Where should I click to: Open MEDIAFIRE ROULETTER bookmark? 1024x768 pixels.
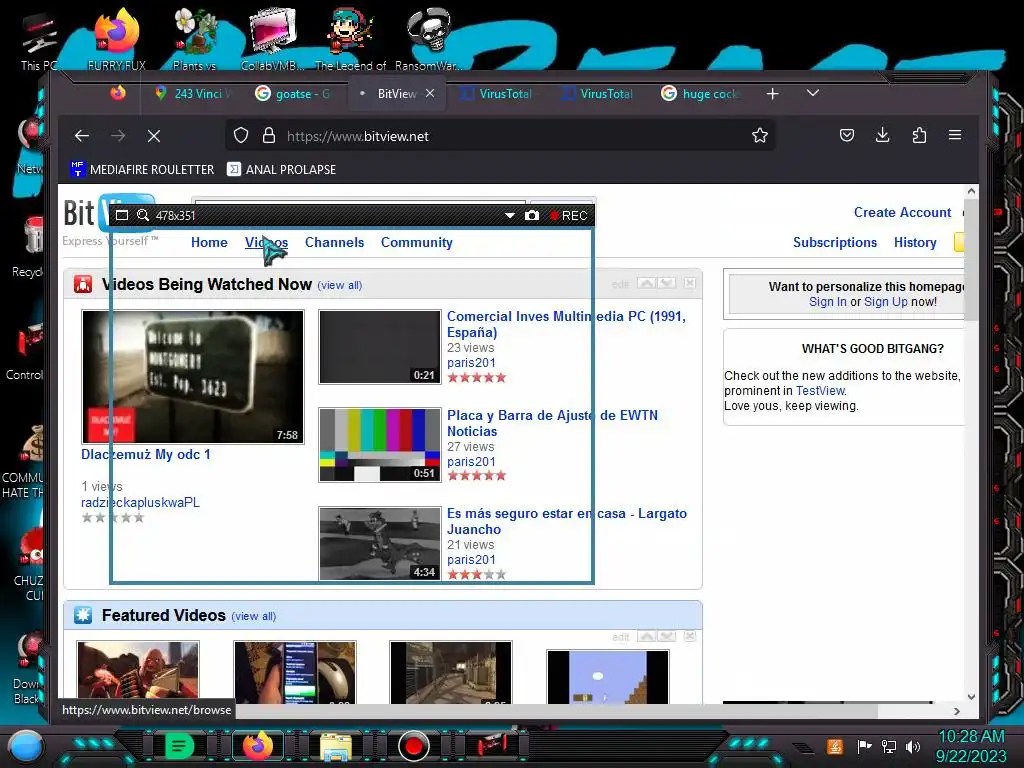pos(142,169)
